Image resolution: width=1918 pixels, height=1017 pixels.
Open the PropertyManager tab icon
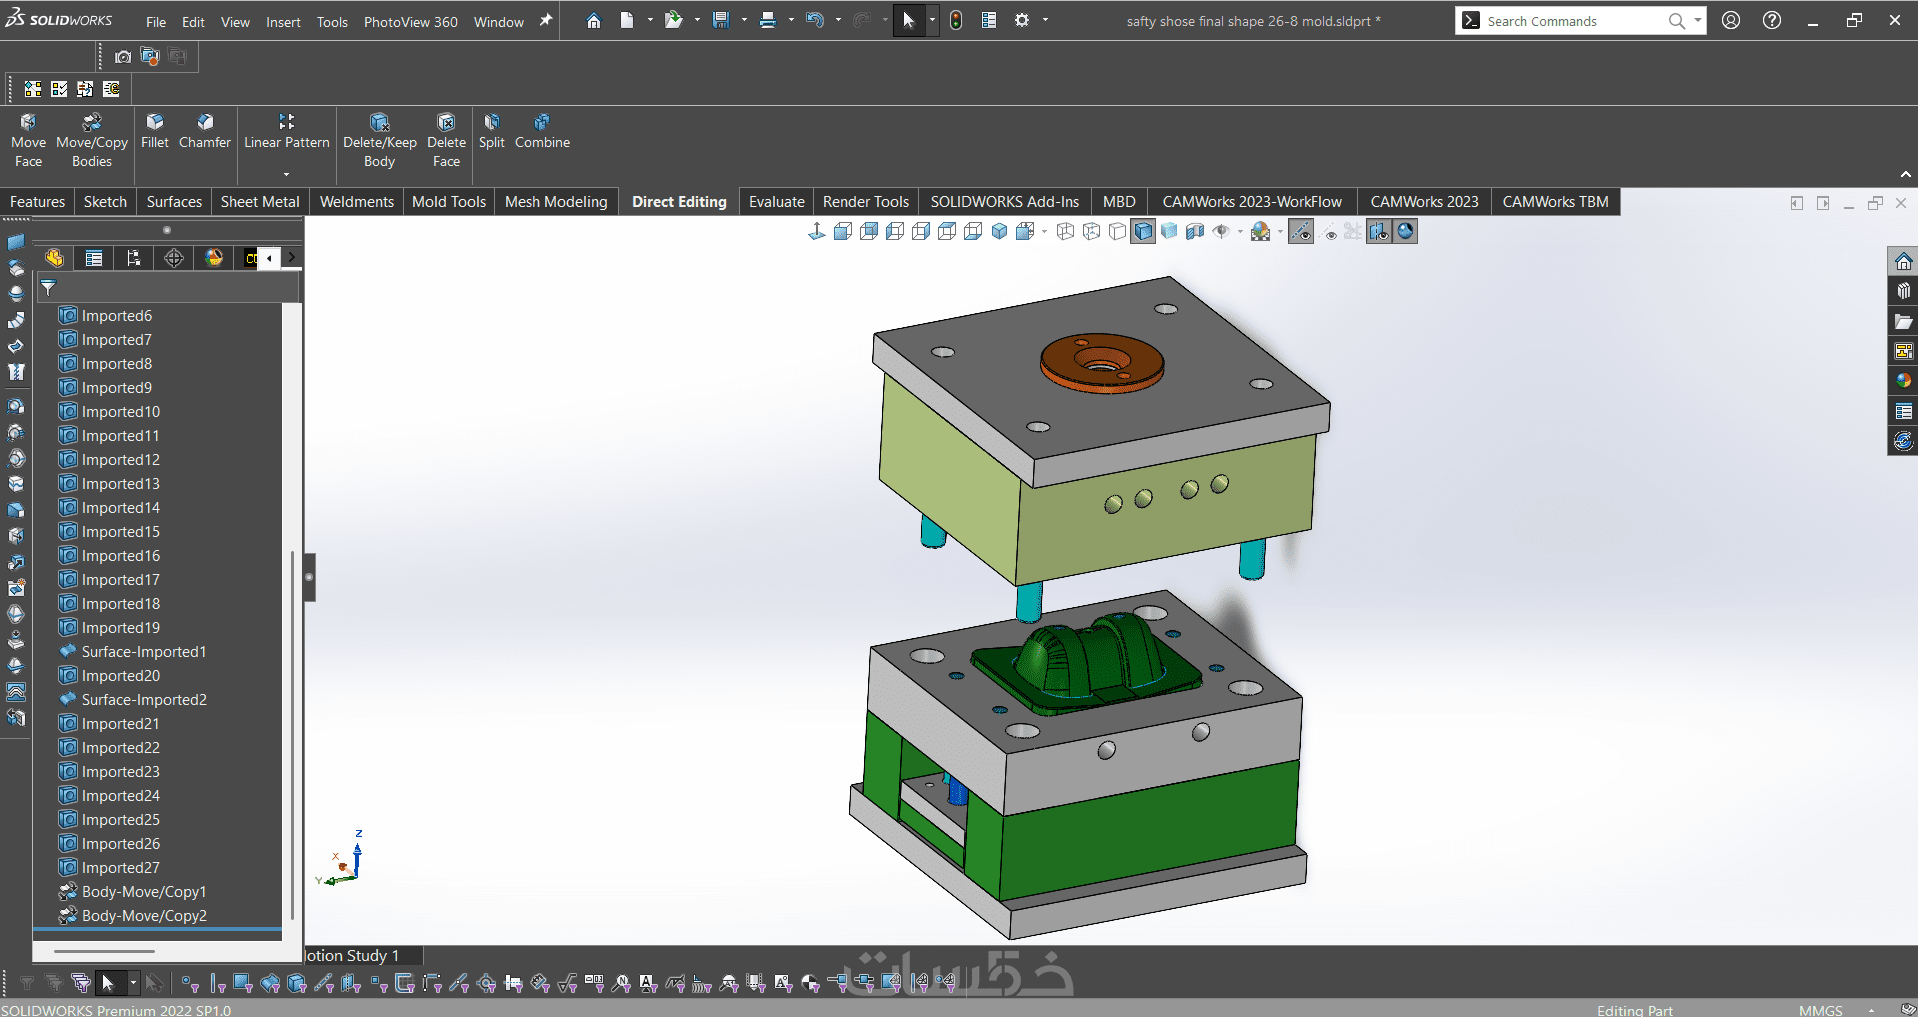94,258
